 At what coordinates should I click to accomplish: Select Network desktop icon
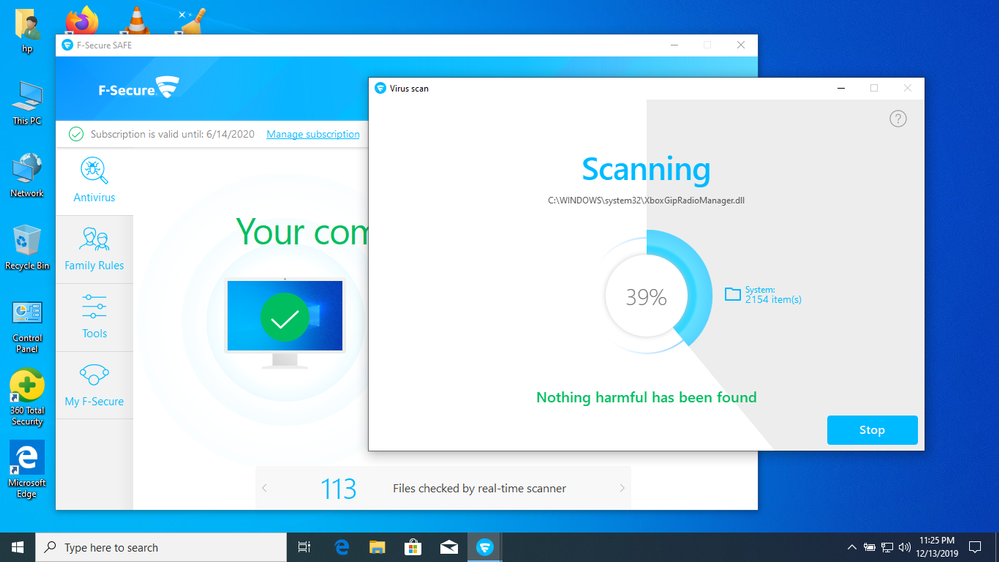[27, 175]
